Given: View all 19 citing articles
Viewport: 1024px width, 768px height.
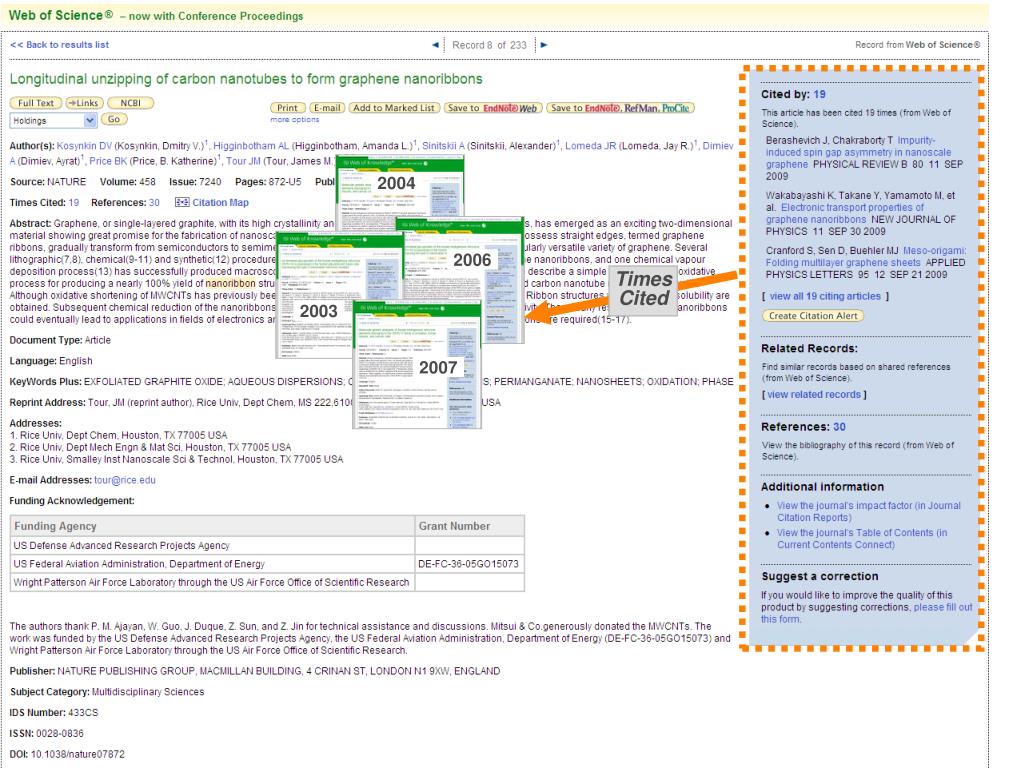Looking at the screenshot, I should [825, 296].
